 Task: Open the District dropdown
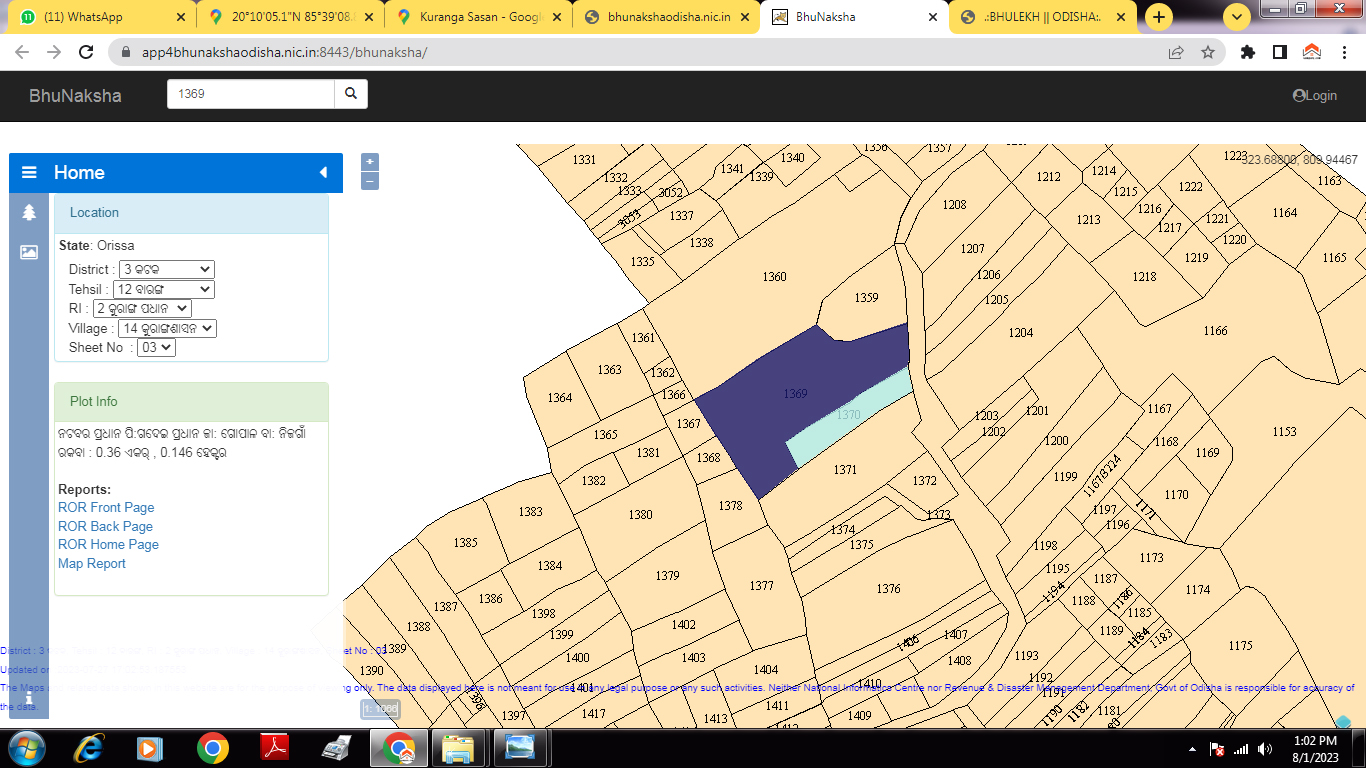[x=166, y=270]
